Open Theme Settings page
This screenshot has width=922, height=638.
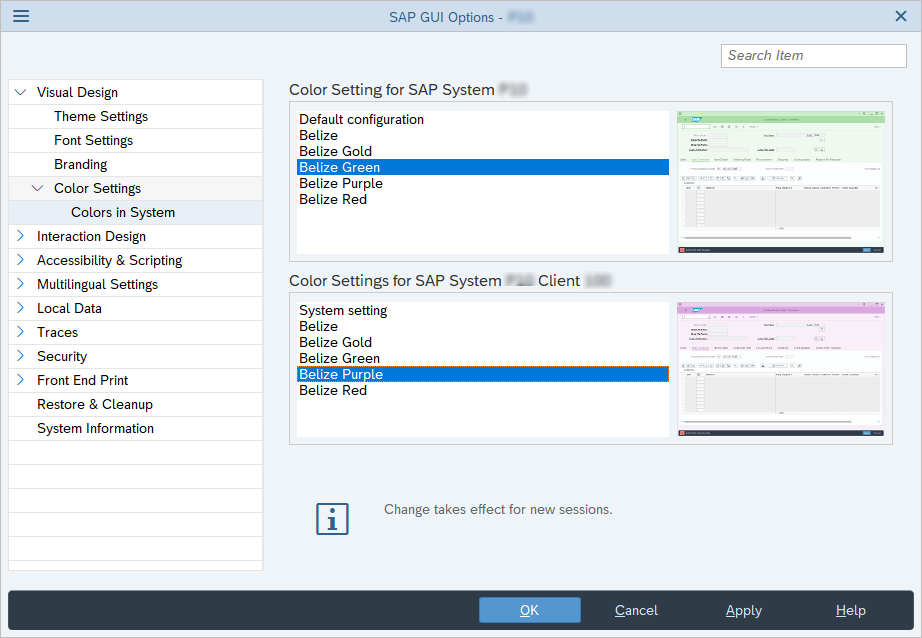[x=101, y=116]
